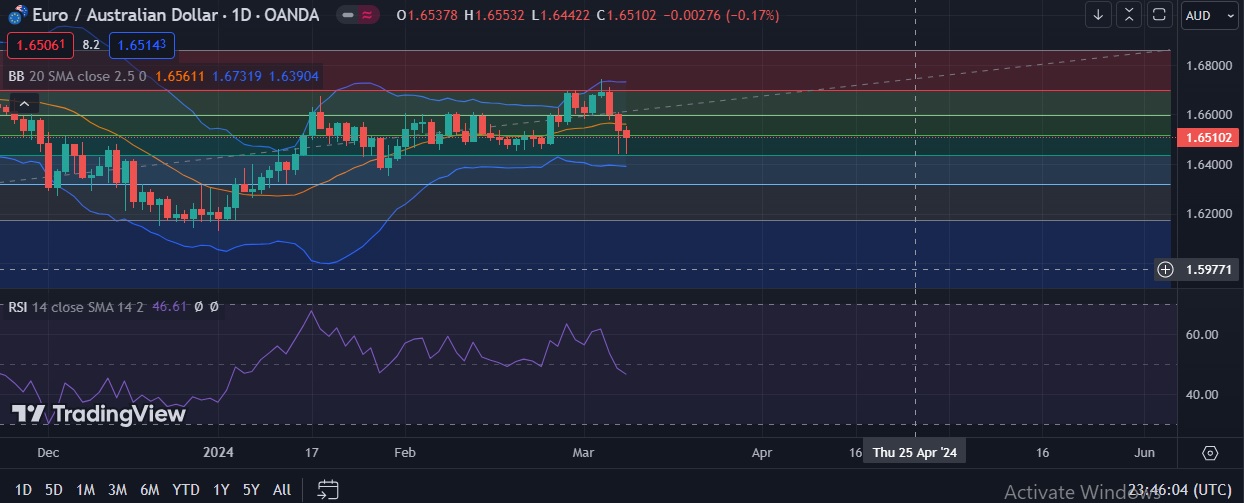This screenshot has width=1244, height=503.
Task: Click the High value 1.65532
Action: (x=499, y=15)
